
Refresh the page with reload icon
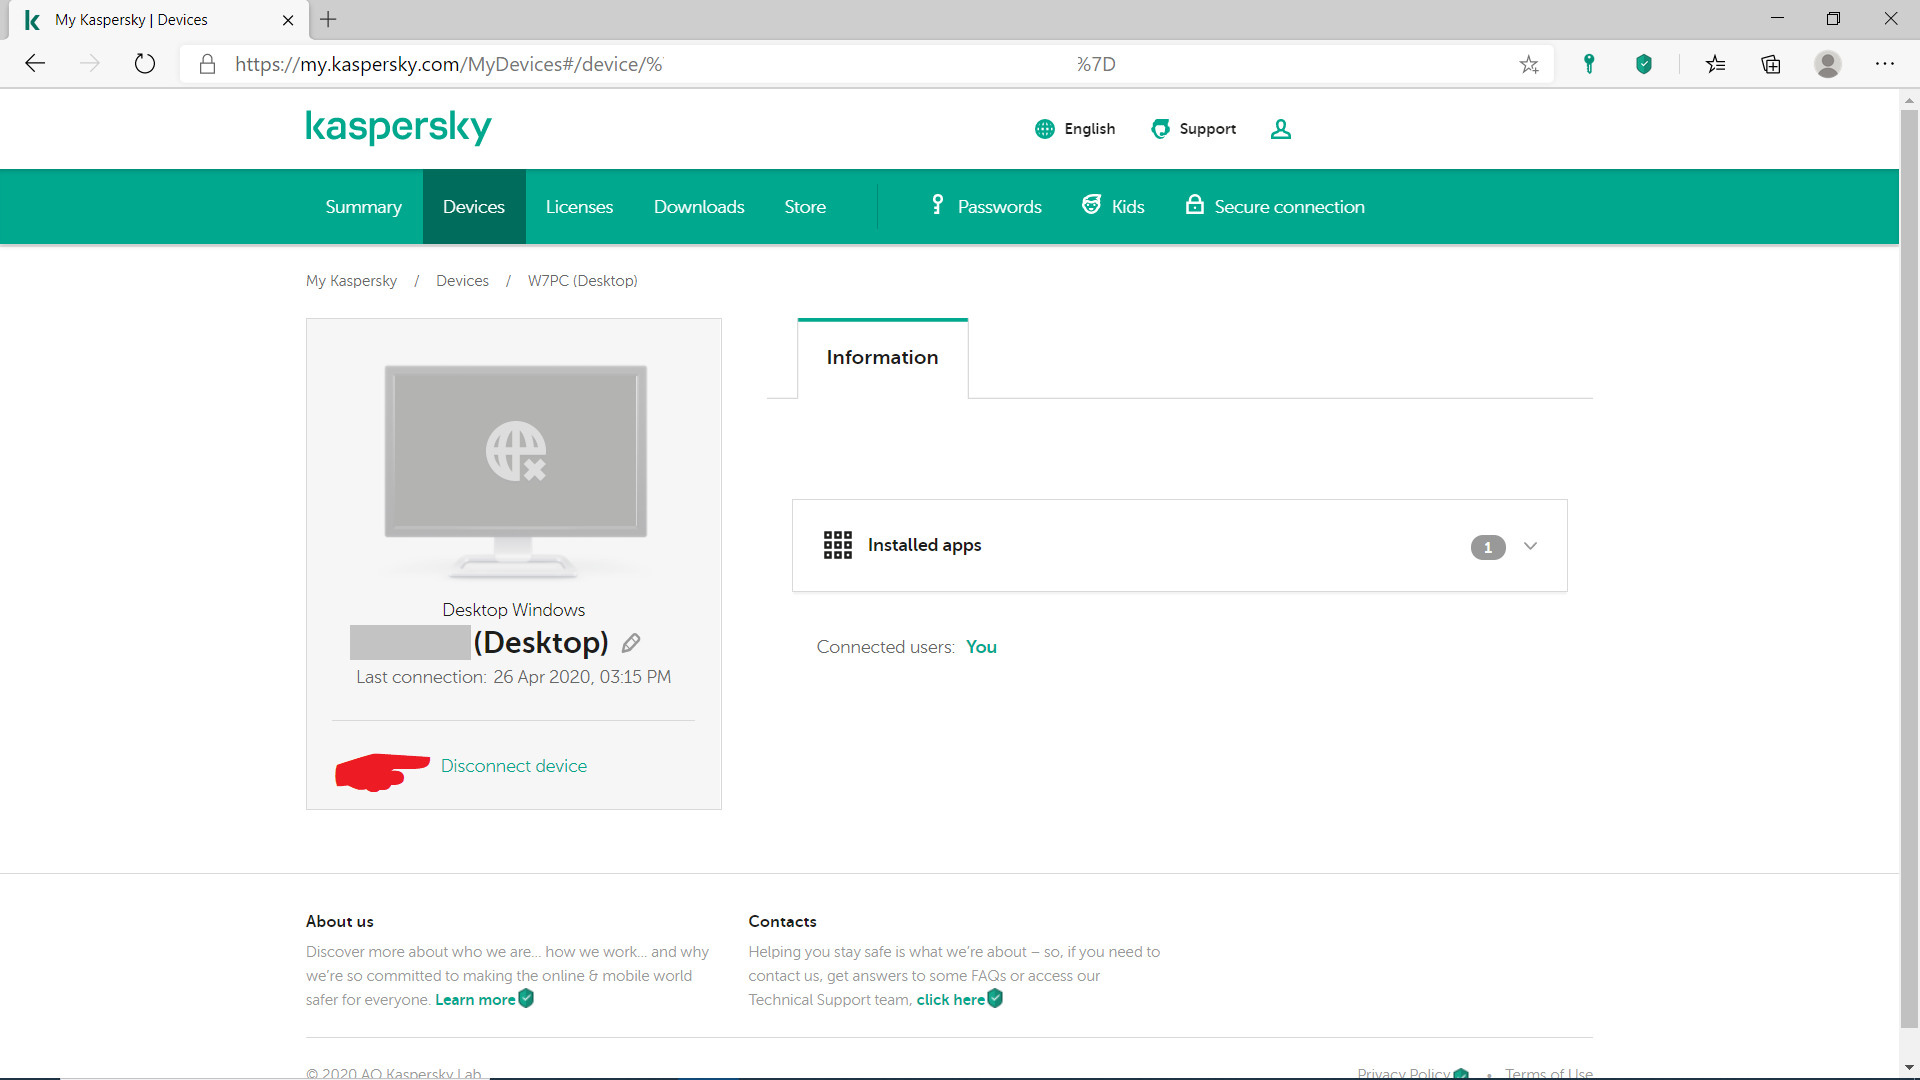click(x=145, y=64)
